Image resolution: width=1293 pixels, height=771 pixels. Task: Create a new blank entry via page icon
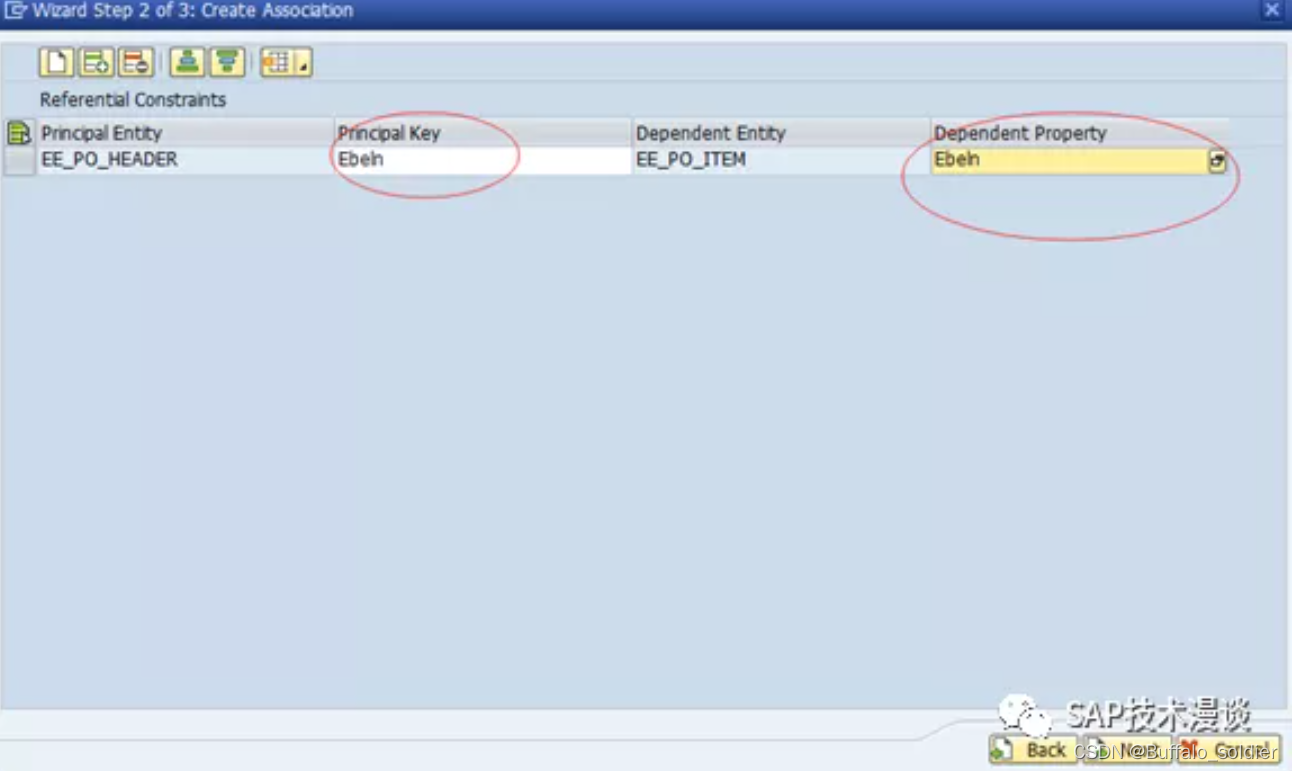[56, 62]
